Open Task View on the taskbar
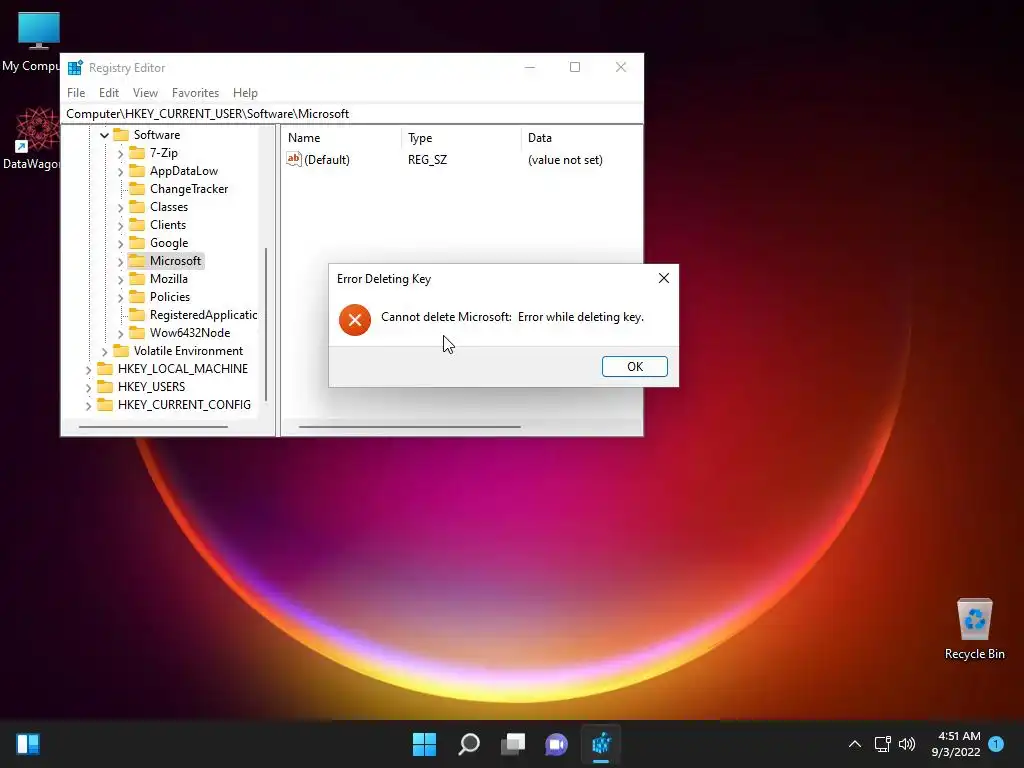Viewport: 1024px width, 768px height. (513, 744)
